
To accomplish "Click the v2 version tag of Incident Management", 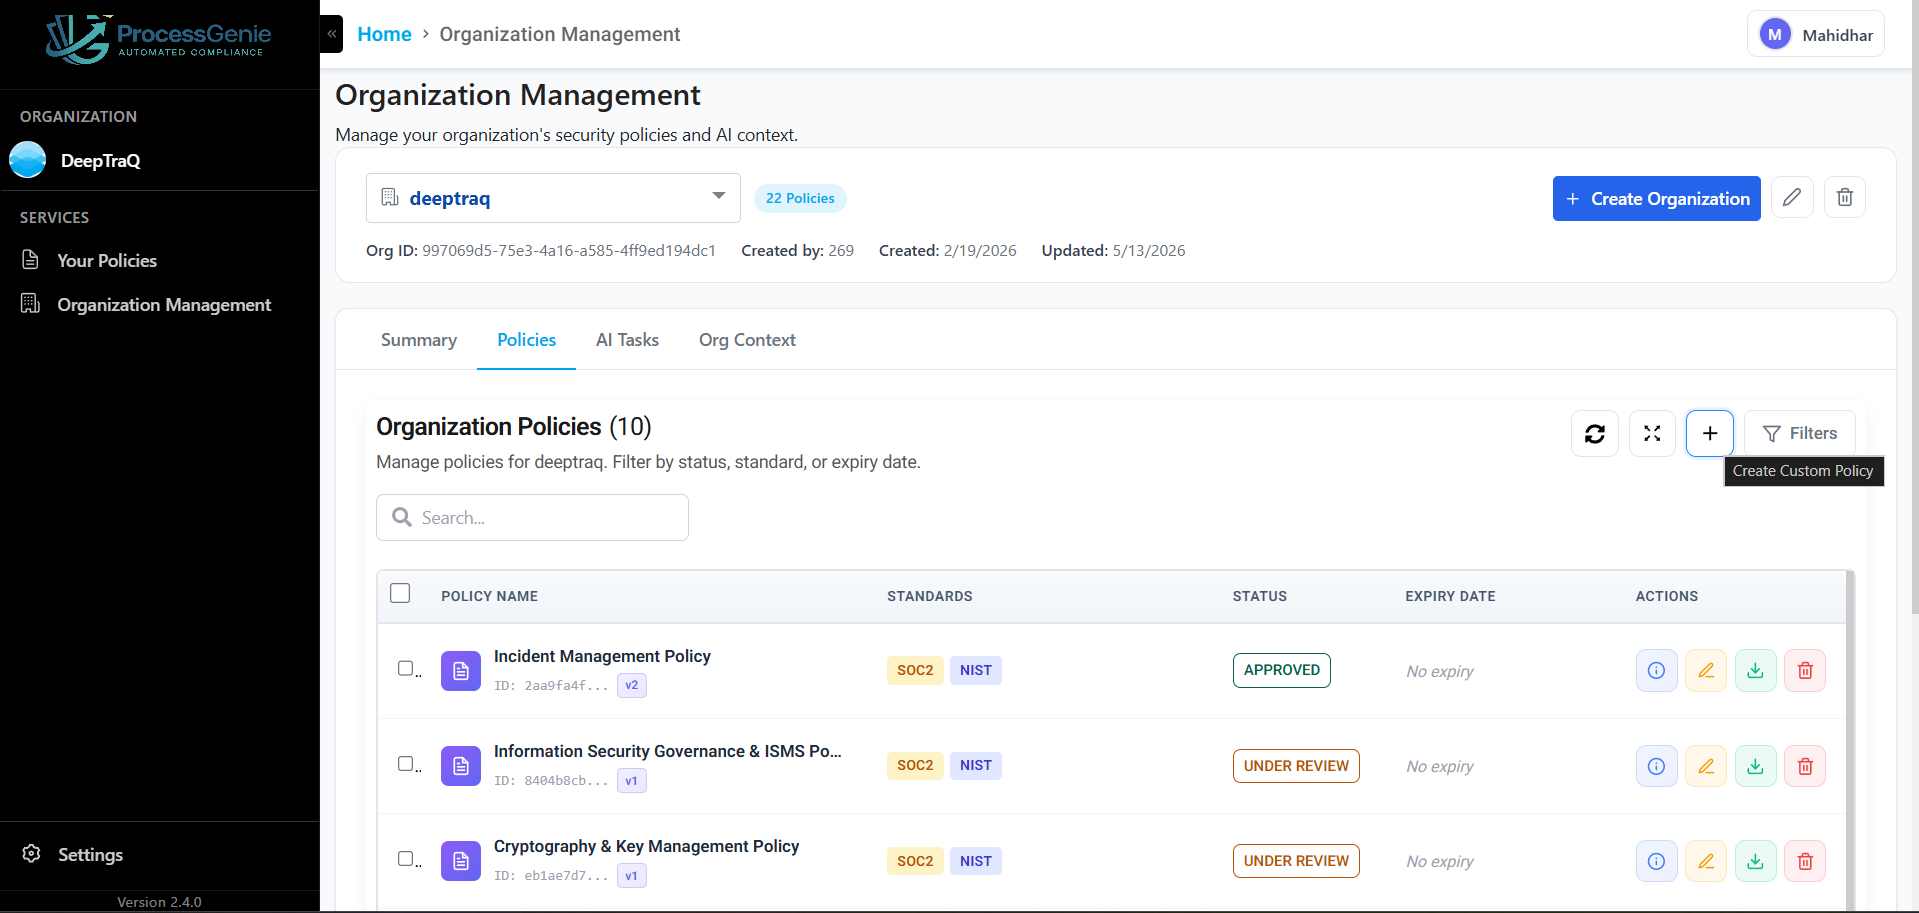I will tap(631, 685).
